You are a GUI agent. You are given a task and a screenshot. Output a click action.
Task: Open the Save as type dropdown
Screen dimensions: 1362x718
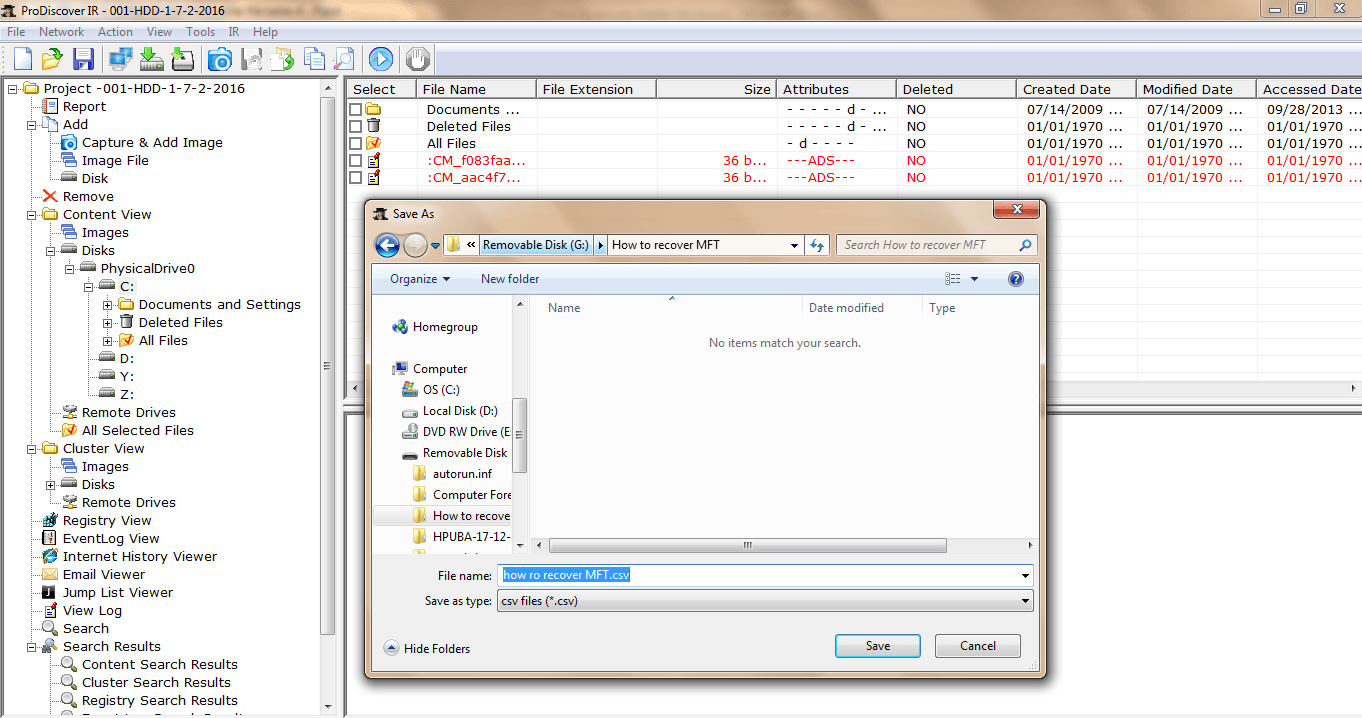[1025, 601]
